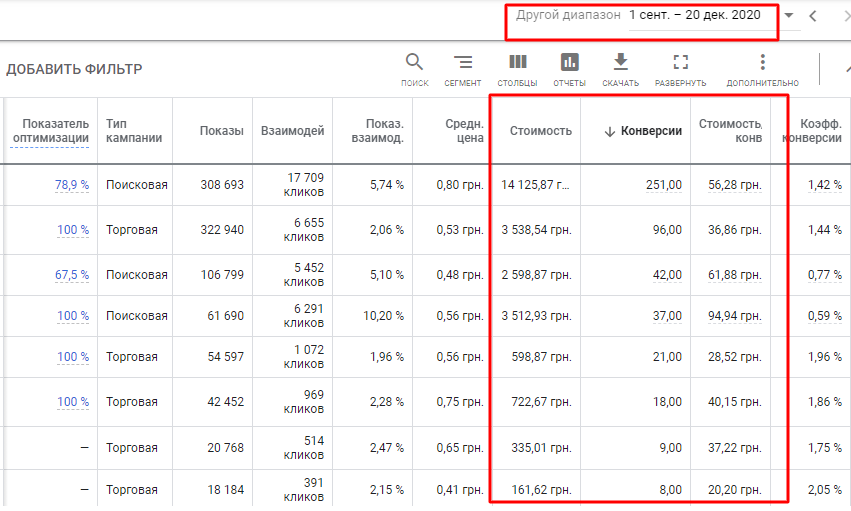
Task: Click interactions cell 6 291 кликов
Action: coord(304,316)
